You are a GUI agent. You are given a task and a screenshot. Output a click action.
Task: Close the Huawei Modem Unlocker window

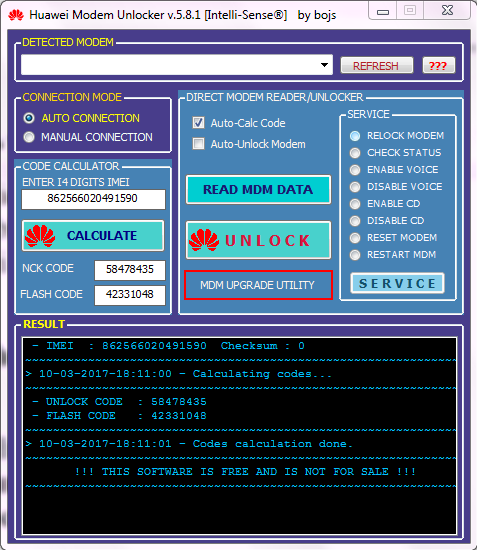[447, 11]
